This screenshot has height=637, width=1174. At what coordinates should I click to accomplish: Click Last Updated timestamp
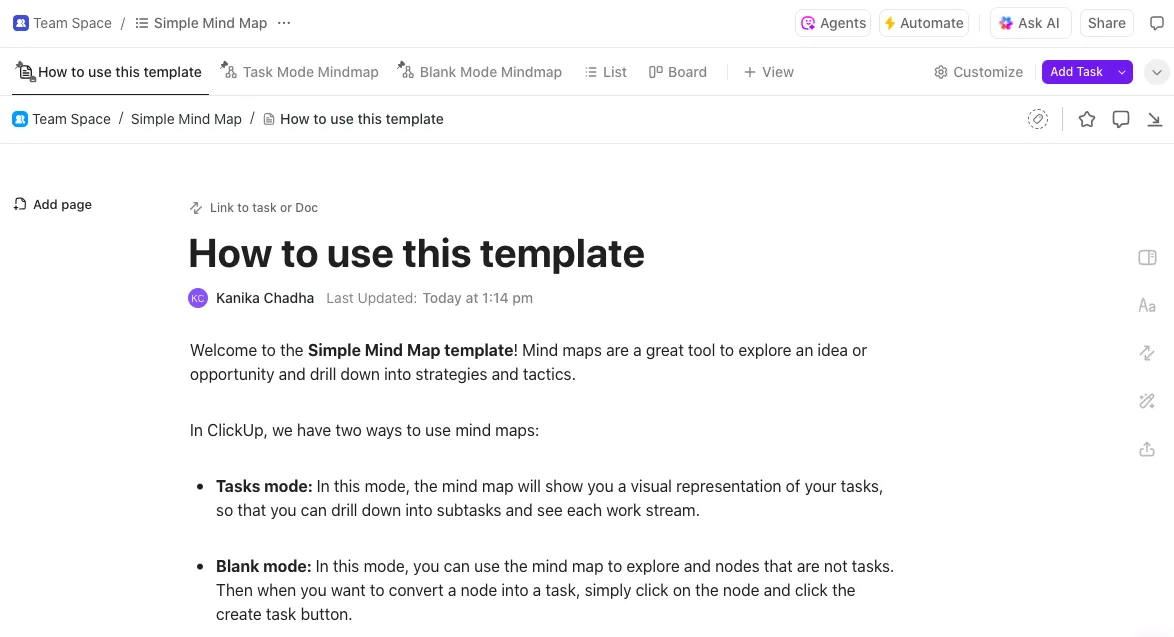tap(430, 298)
